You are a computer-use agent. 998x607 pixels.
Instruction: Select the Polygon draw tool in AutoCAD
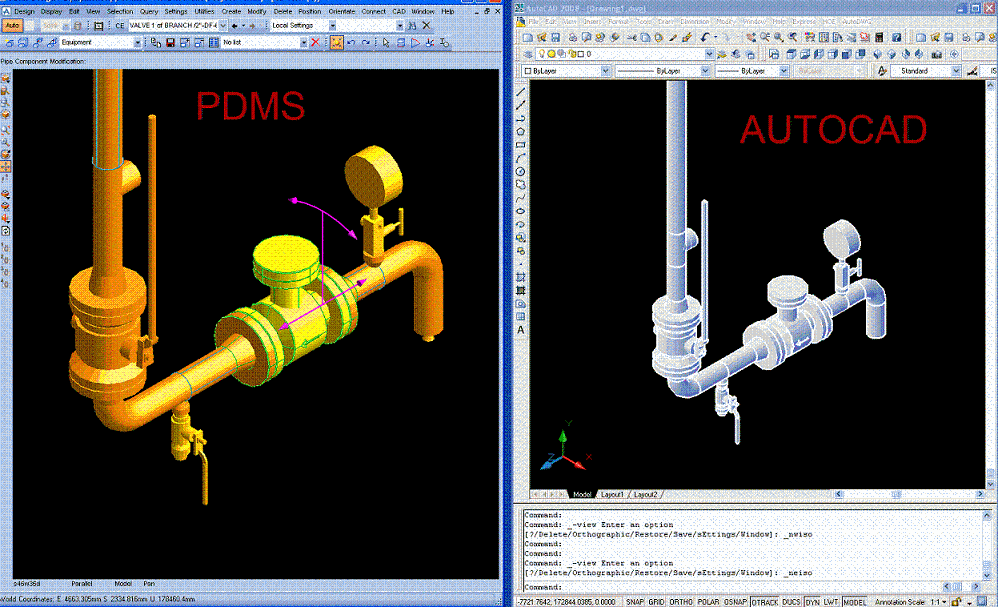[521, 132]
